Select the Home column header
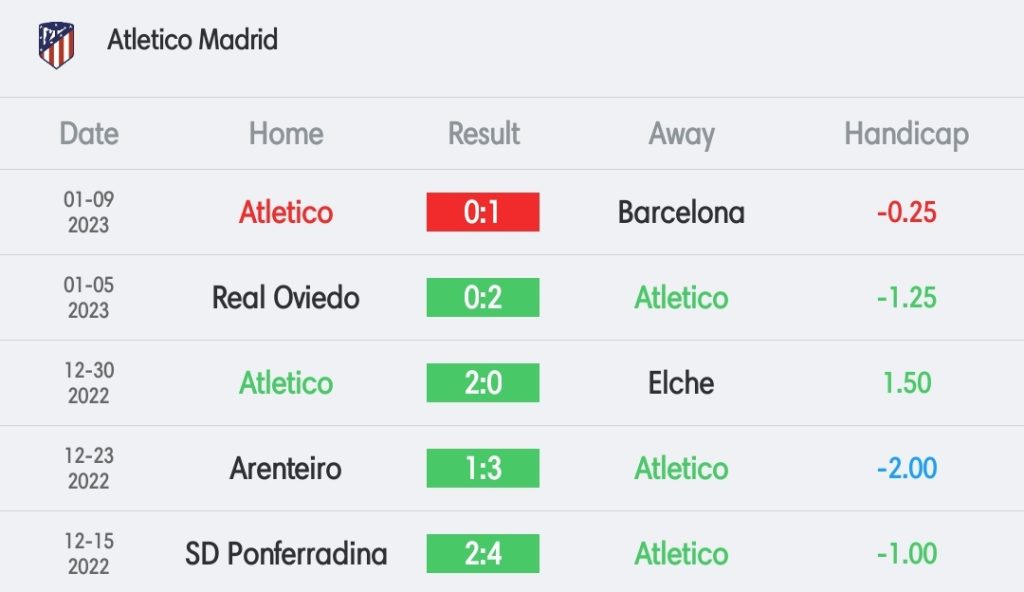The width and height of the screenshot is (1024, 592). click(x=286, y=133)
